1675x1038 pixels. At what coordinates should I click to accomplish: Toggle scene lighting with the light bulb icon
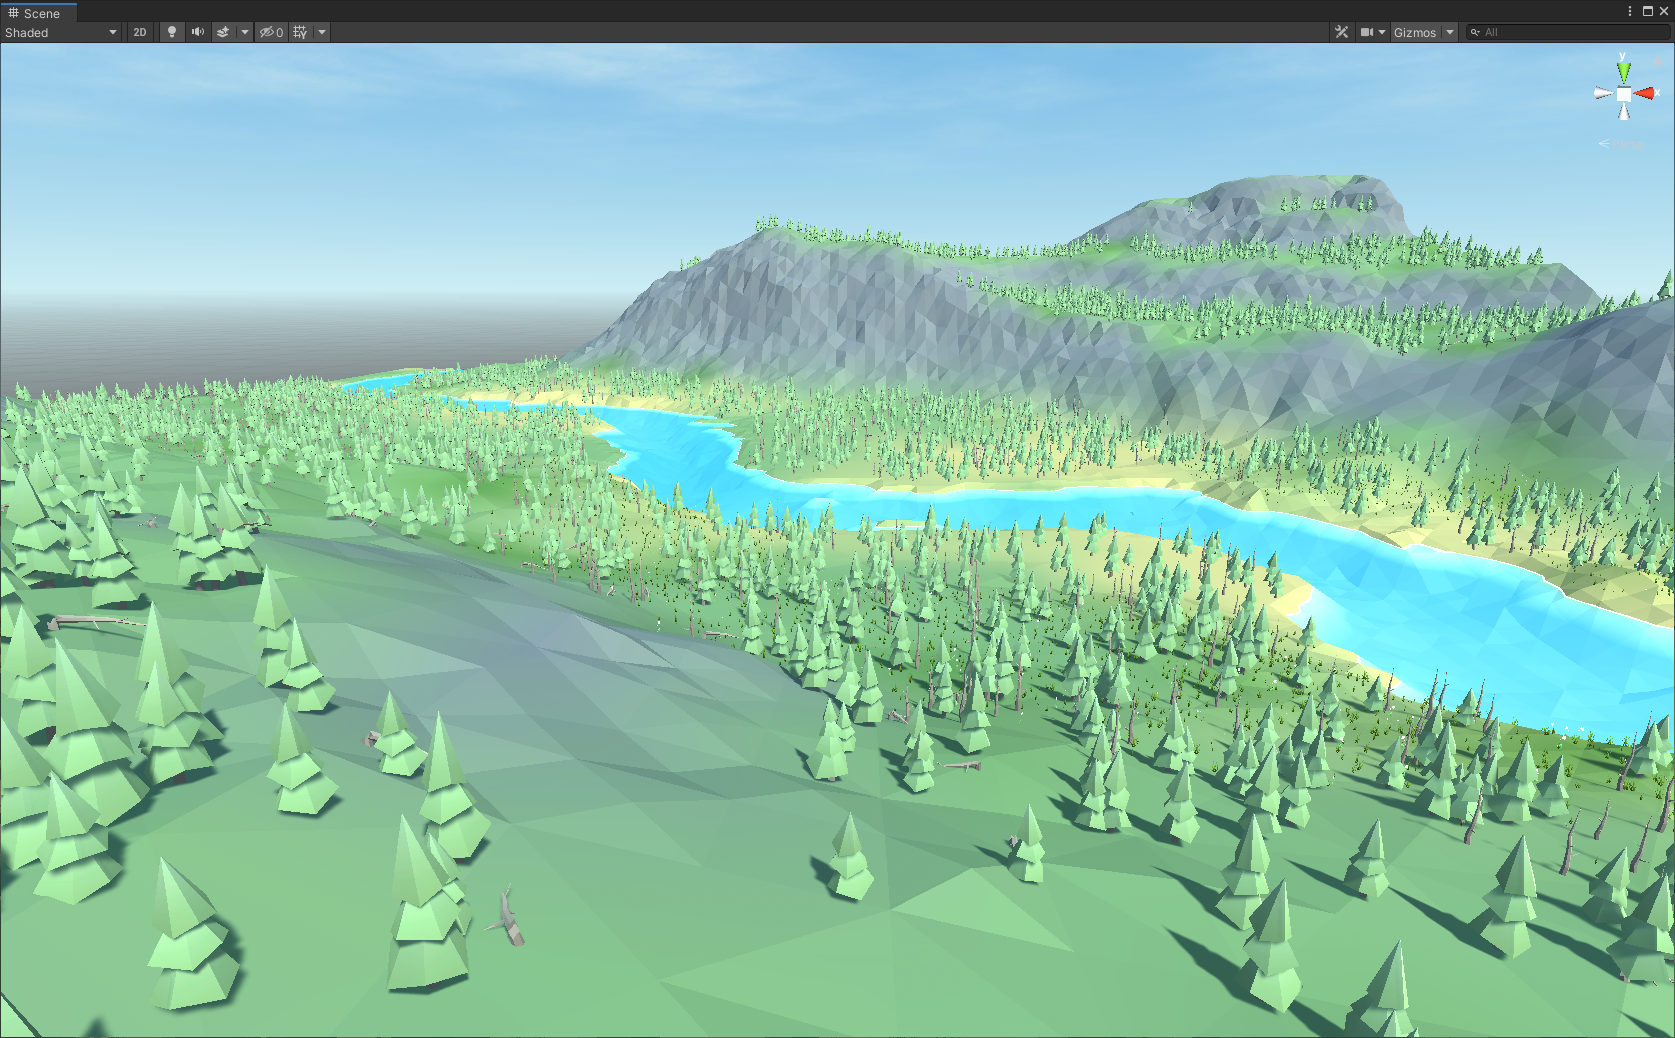[x=172, y=32]
